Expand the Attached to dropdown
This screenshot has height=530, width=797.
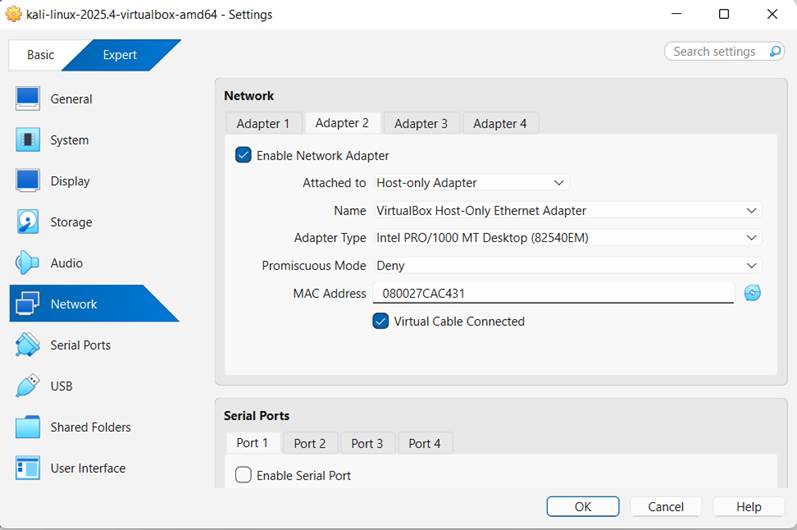(471, 183)
